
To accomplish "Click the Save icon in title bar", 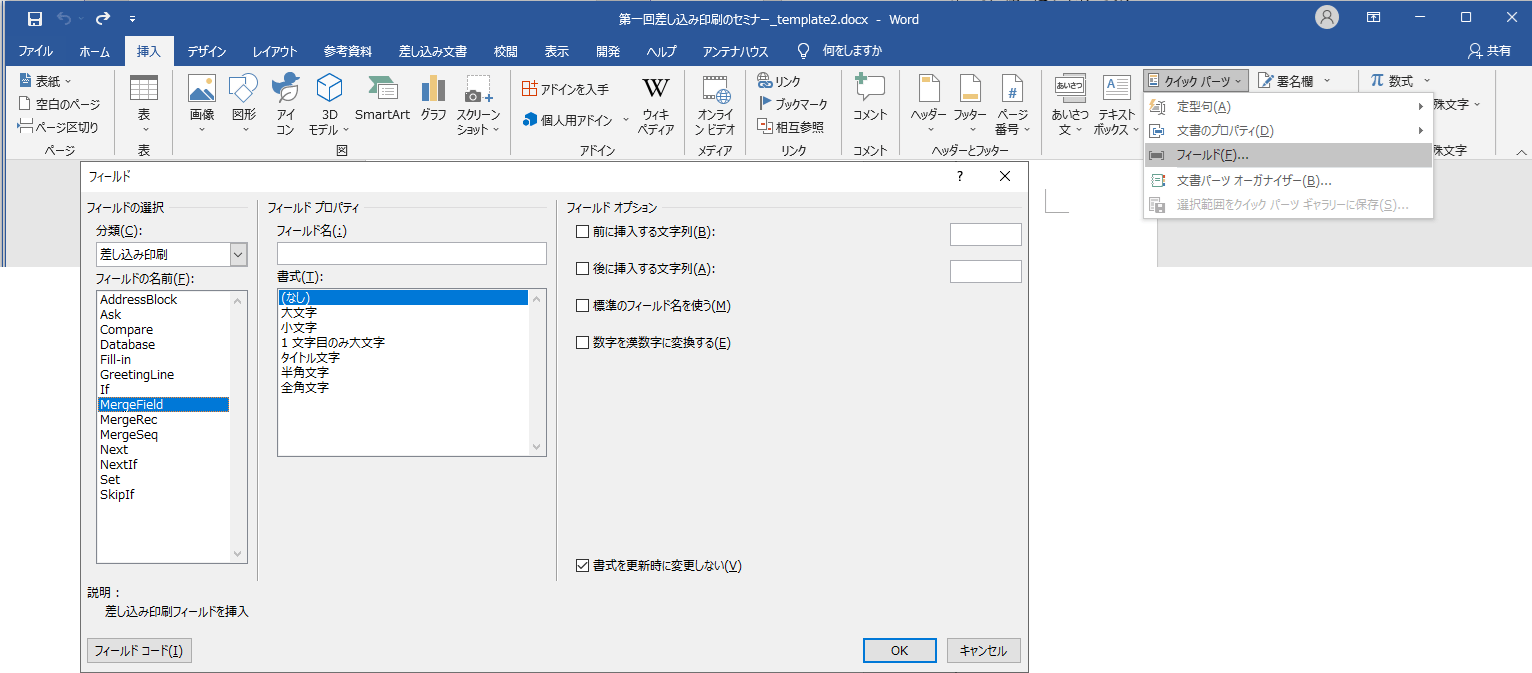I will click(x=35, y=19).
